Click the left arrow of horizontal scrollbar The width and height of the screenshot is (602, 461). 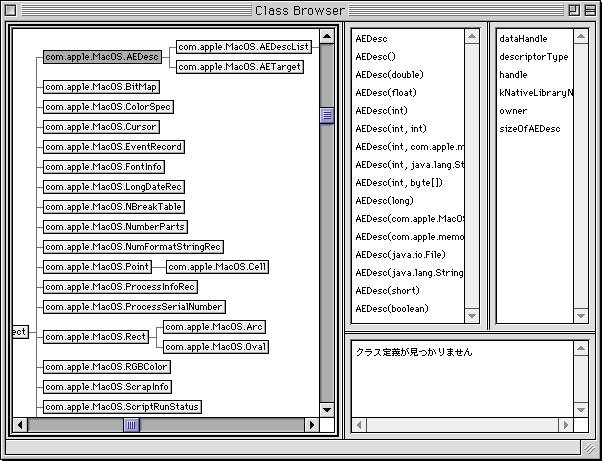coord(18,425)
